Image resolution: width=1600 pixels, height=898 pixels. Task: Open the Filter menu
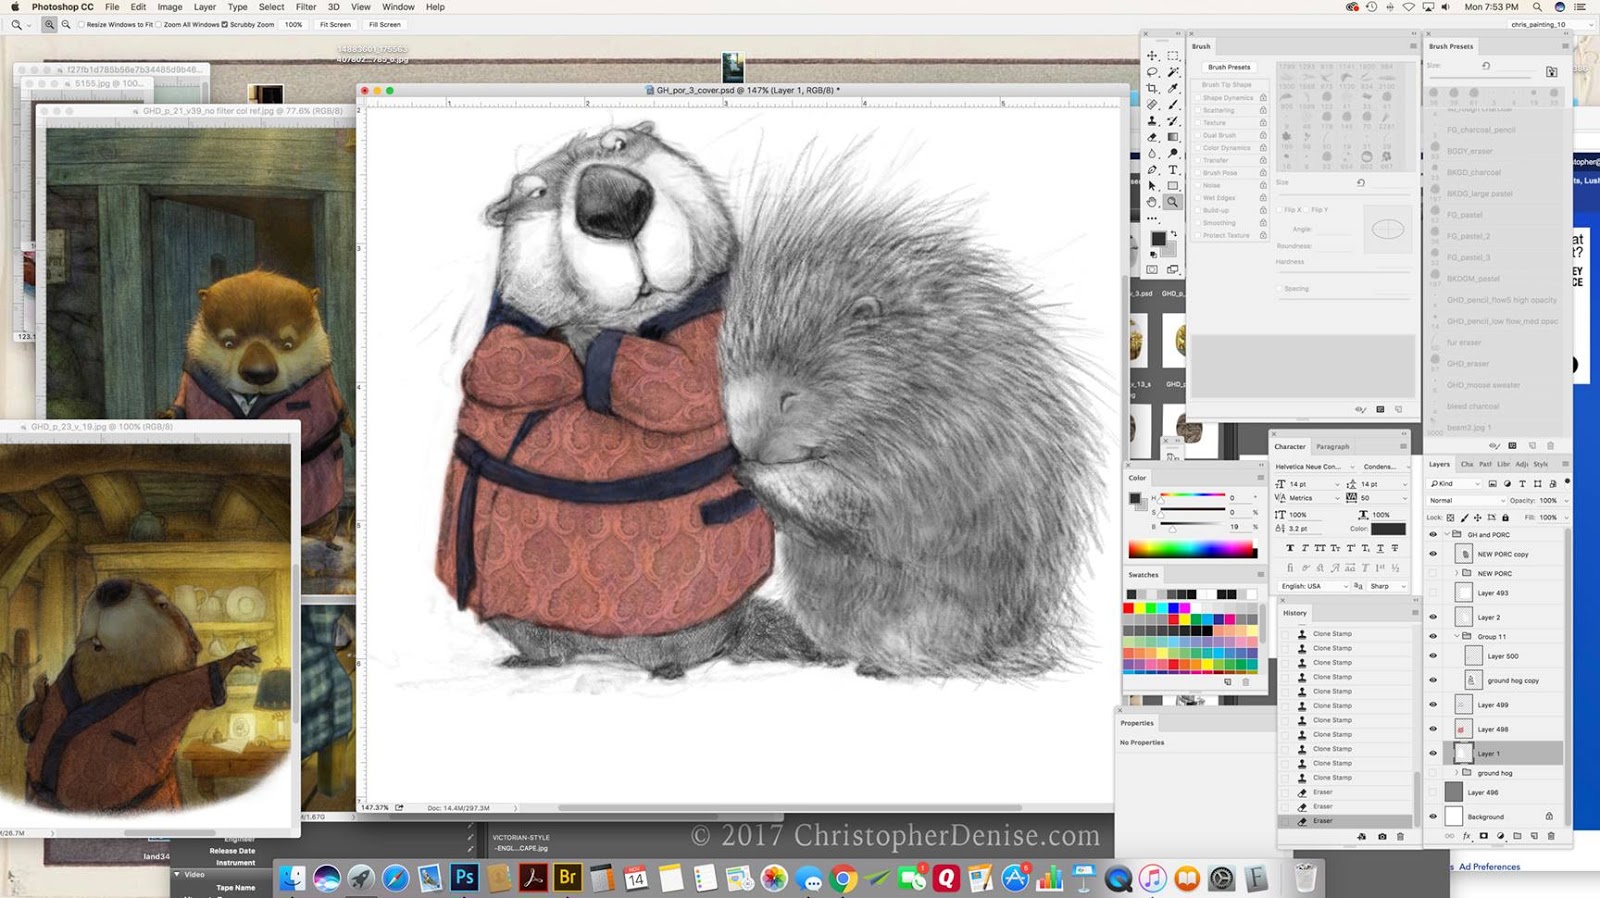point(306,7)
